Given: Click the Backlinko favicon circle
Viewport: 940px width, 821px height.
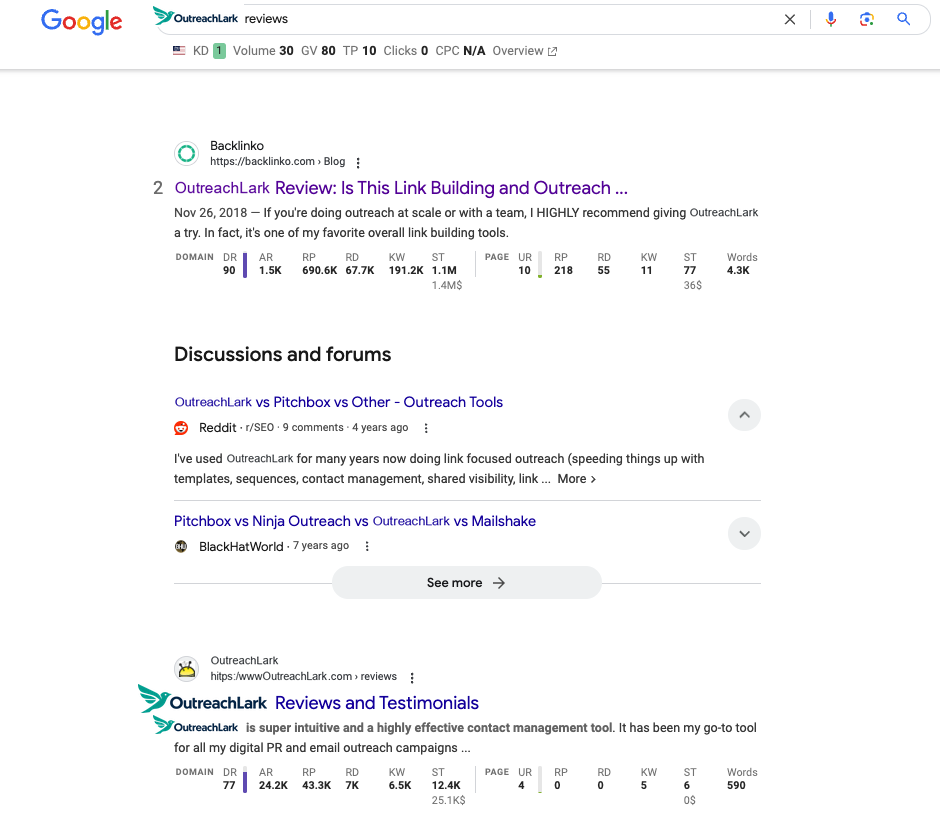Looking at the screenshot, I should 186,154.
